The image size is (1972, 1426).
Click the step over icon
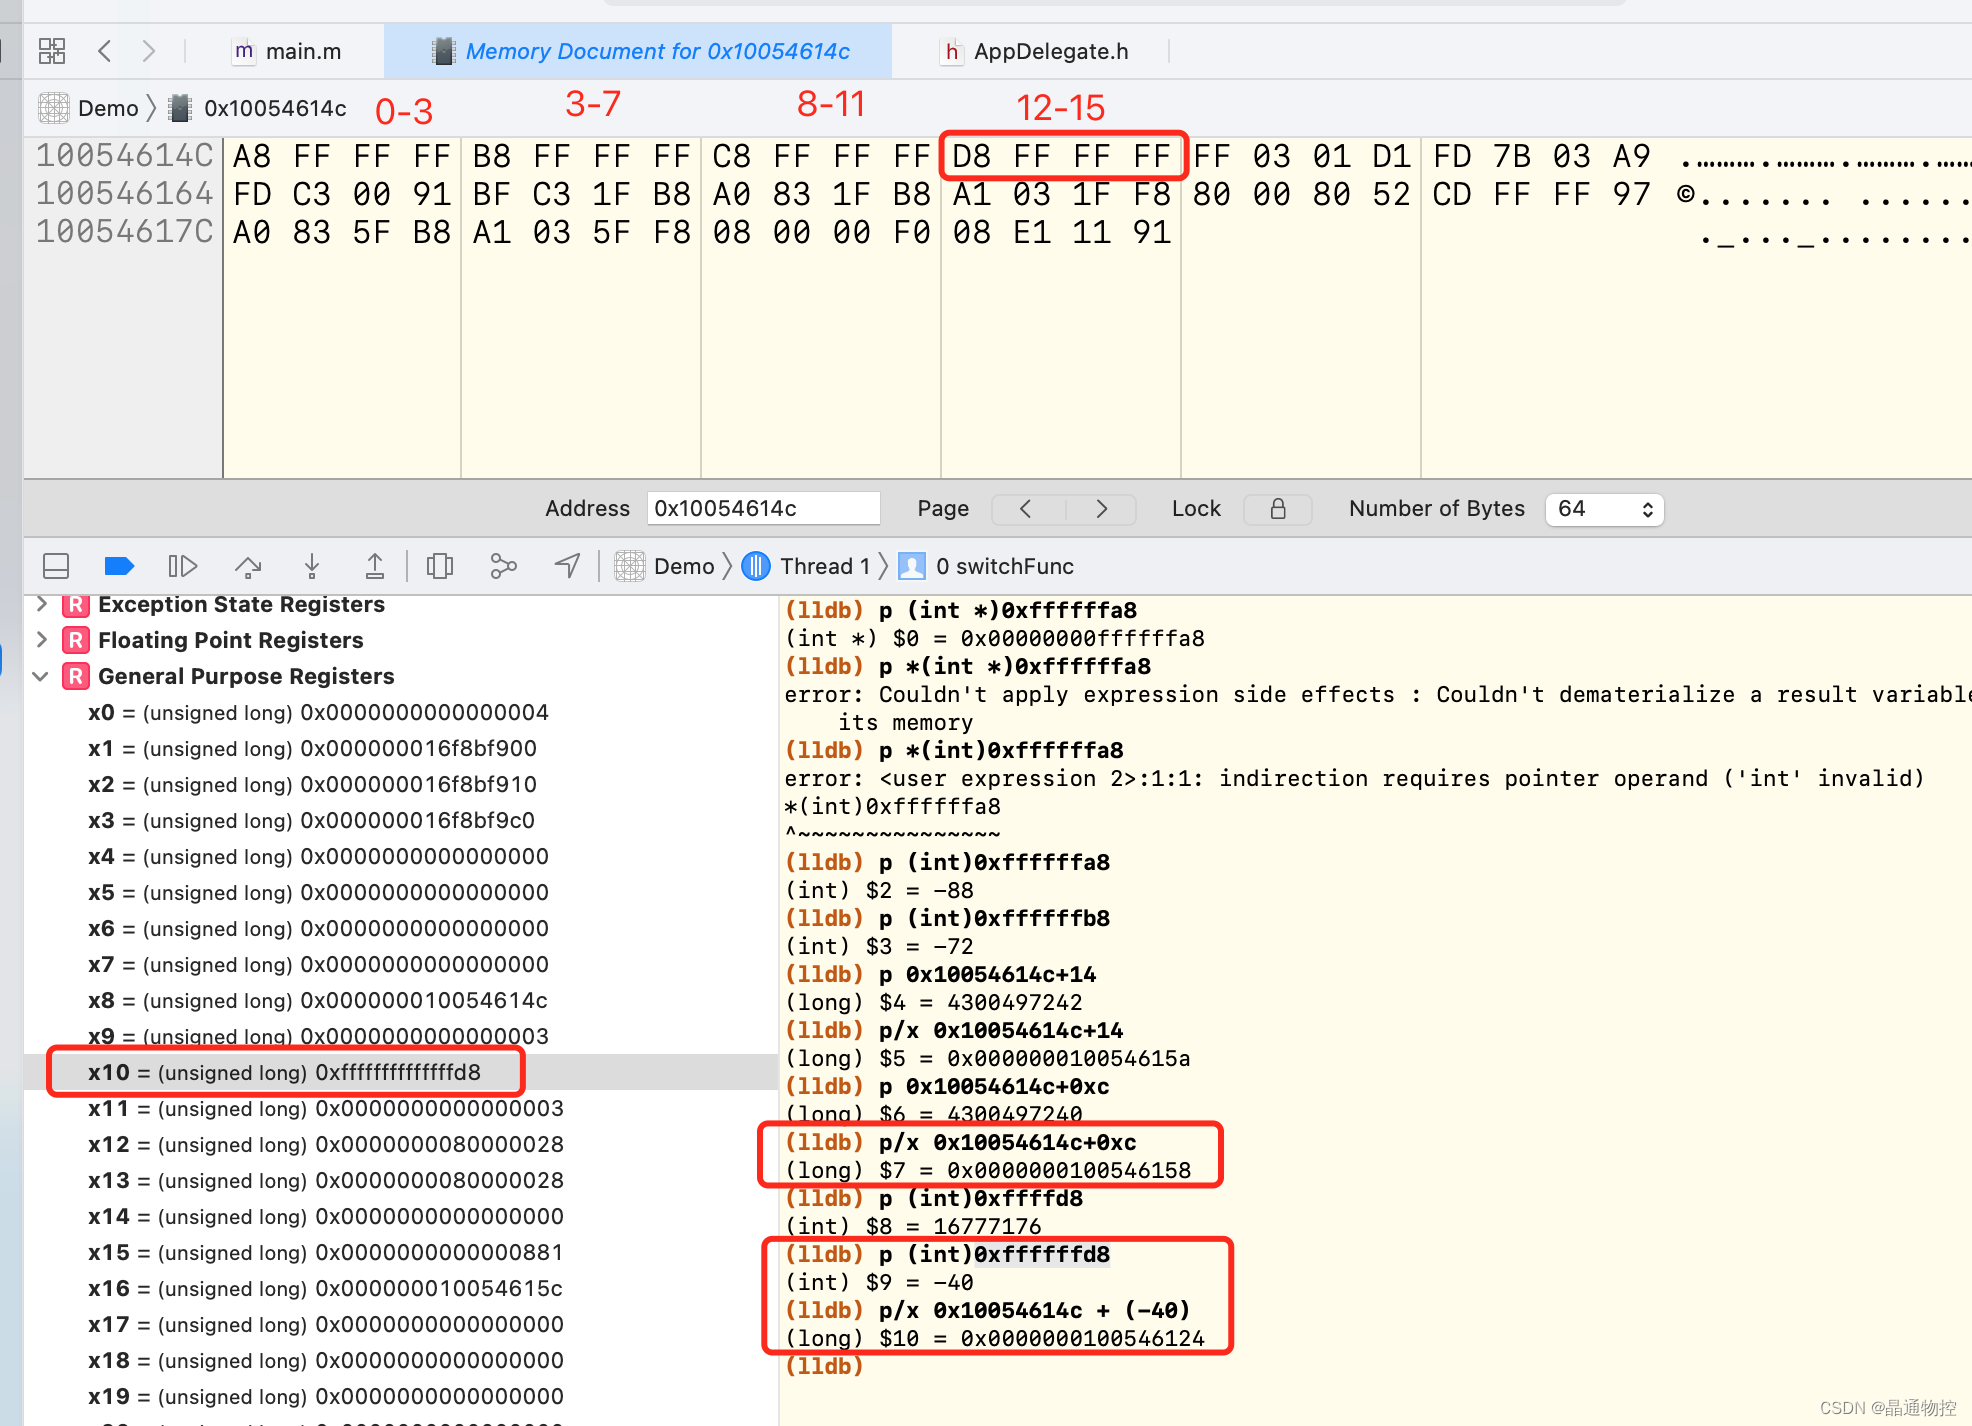tap(248, 567)
